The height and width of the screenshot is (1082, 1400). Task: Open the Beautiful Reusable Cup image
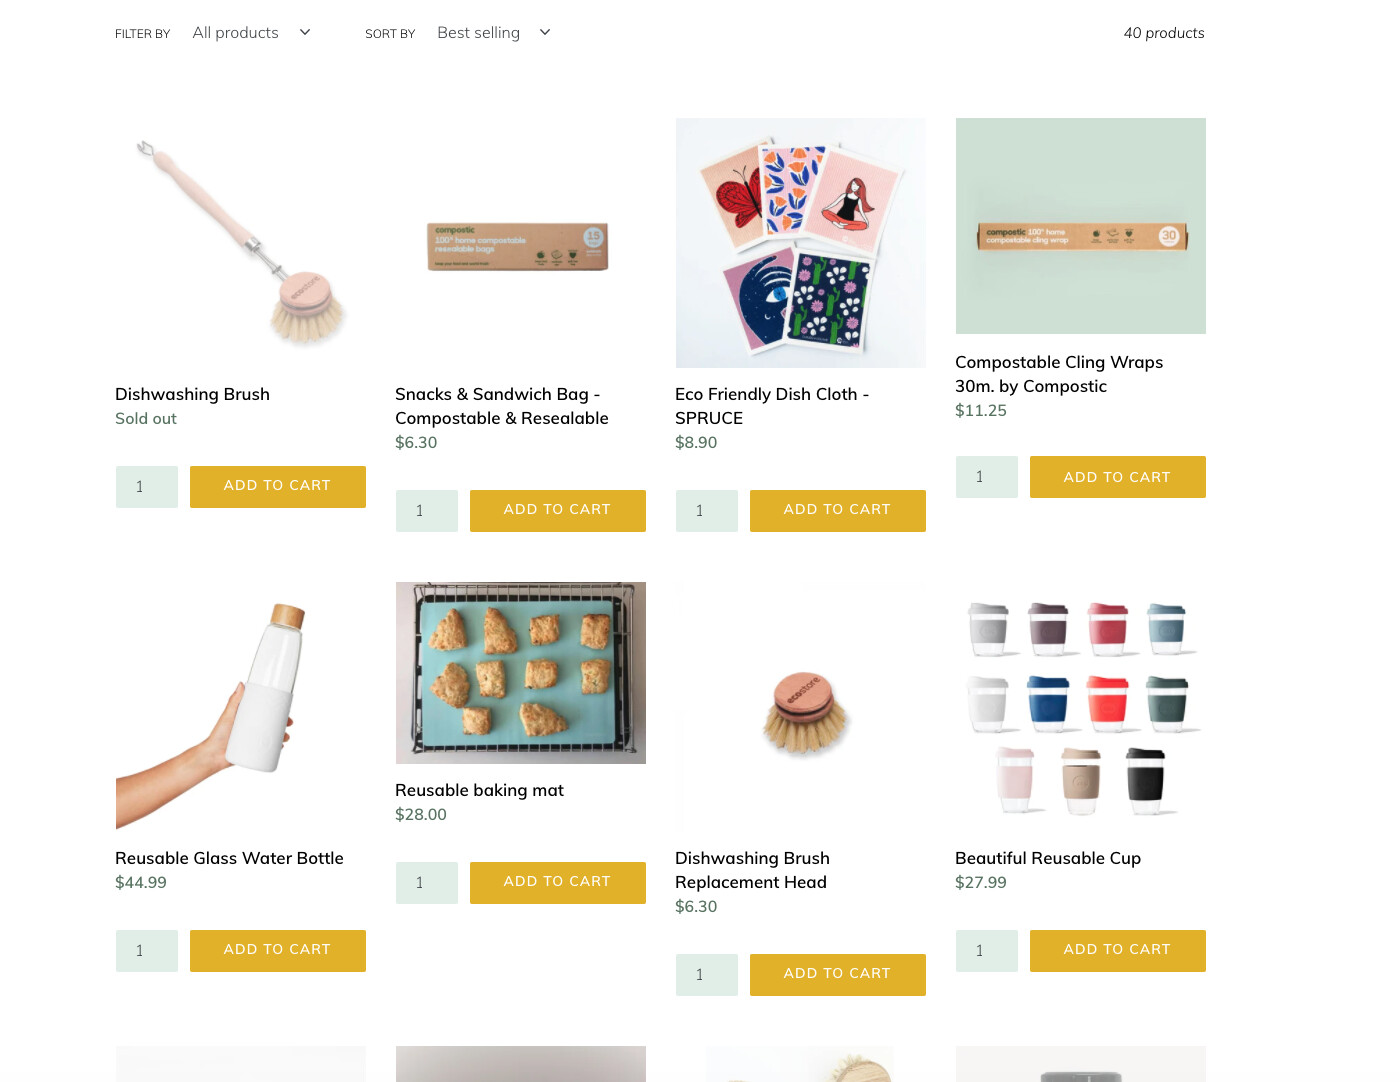(x=1080, y=707)
